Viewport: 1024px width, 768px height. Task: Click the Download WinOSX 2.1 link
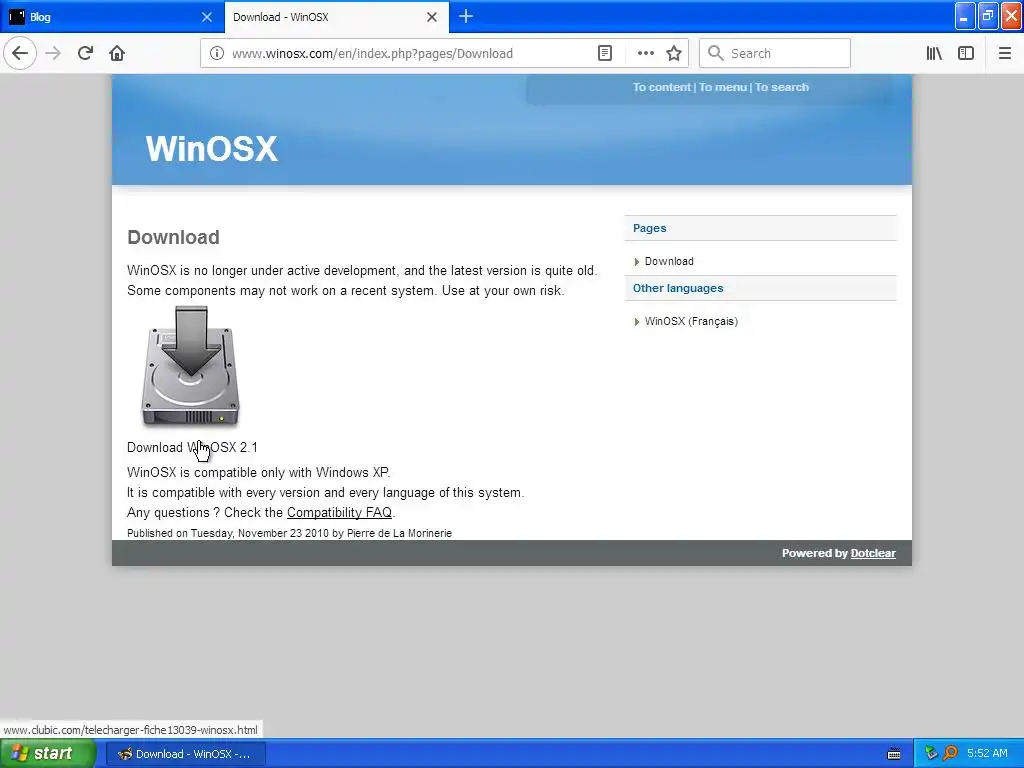tap(192, 447)
